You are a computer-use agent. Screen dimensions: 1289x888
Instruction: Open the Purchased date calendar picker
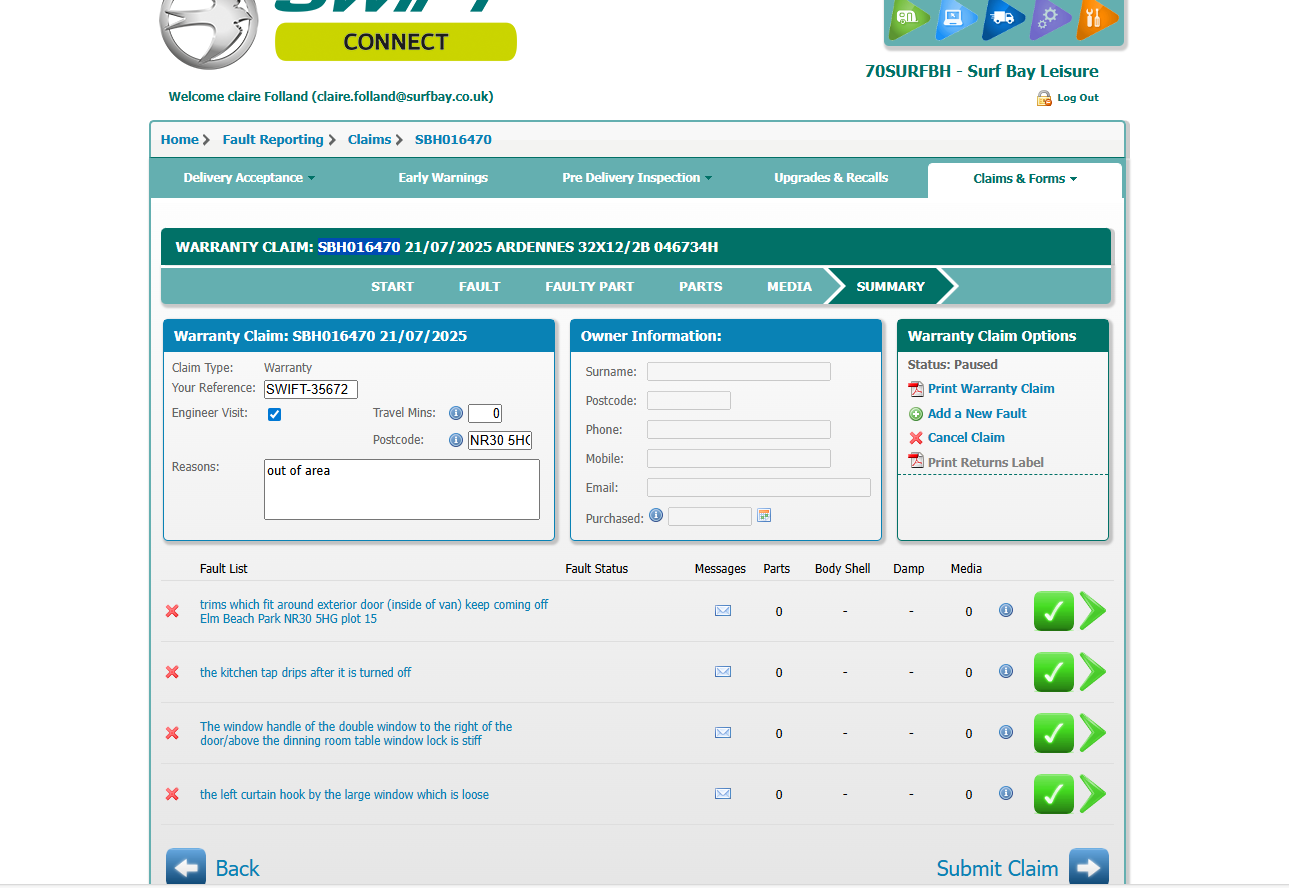point(764,516)
